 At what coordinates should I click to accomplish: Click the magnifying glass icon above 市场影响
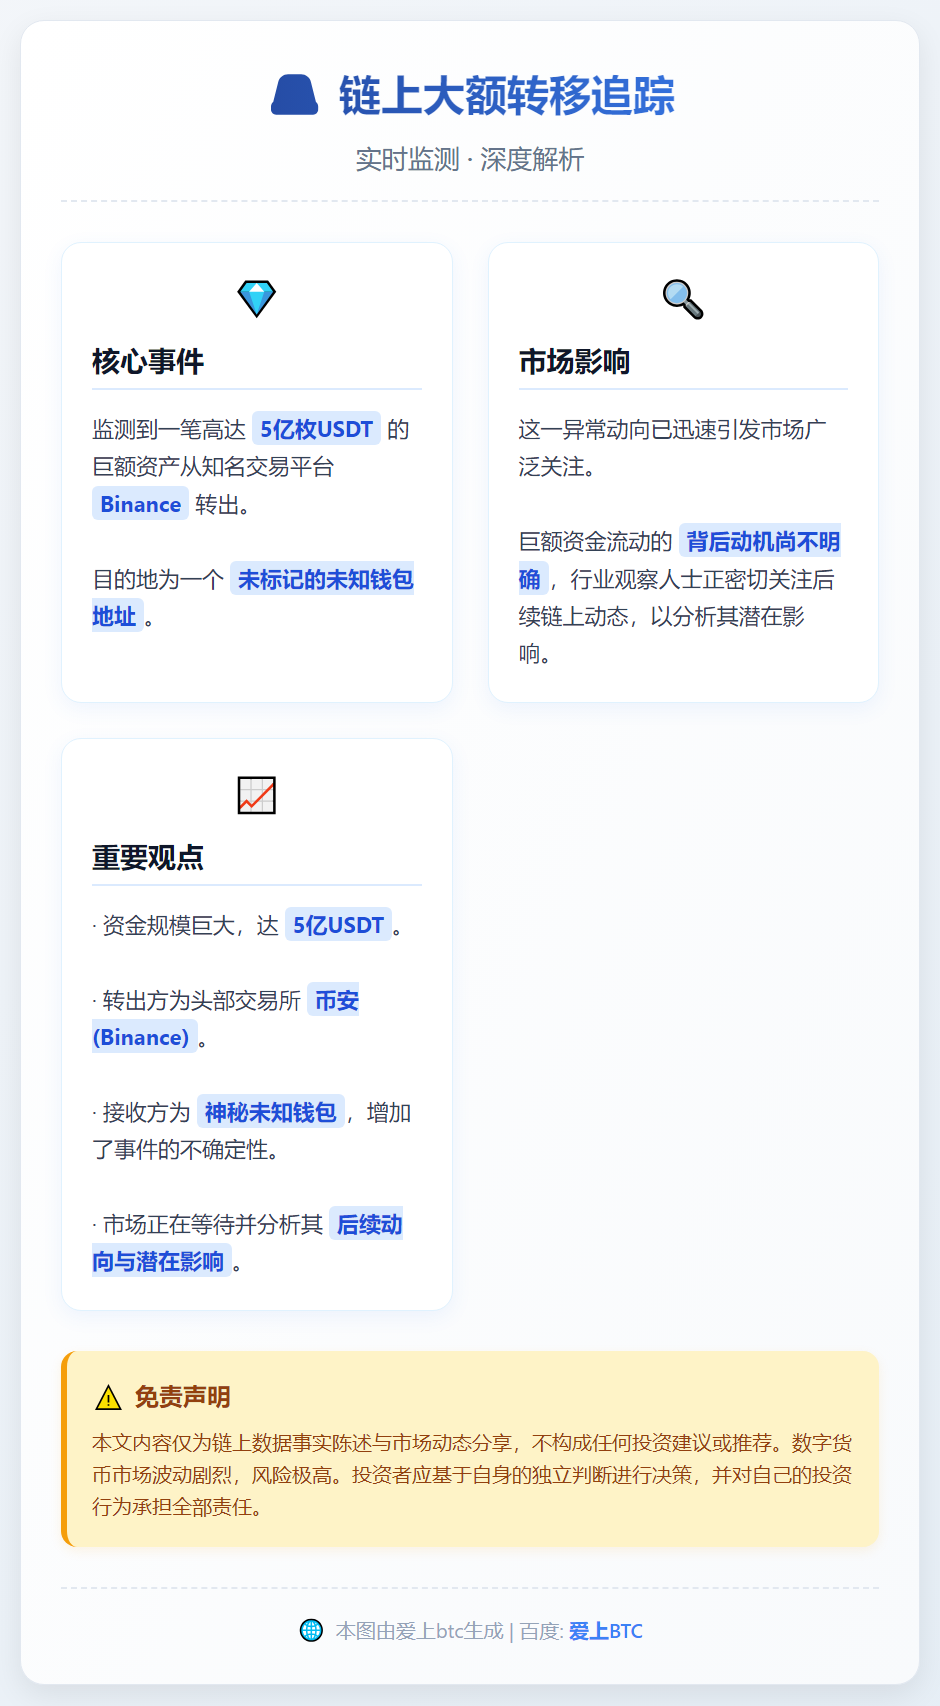683,298
